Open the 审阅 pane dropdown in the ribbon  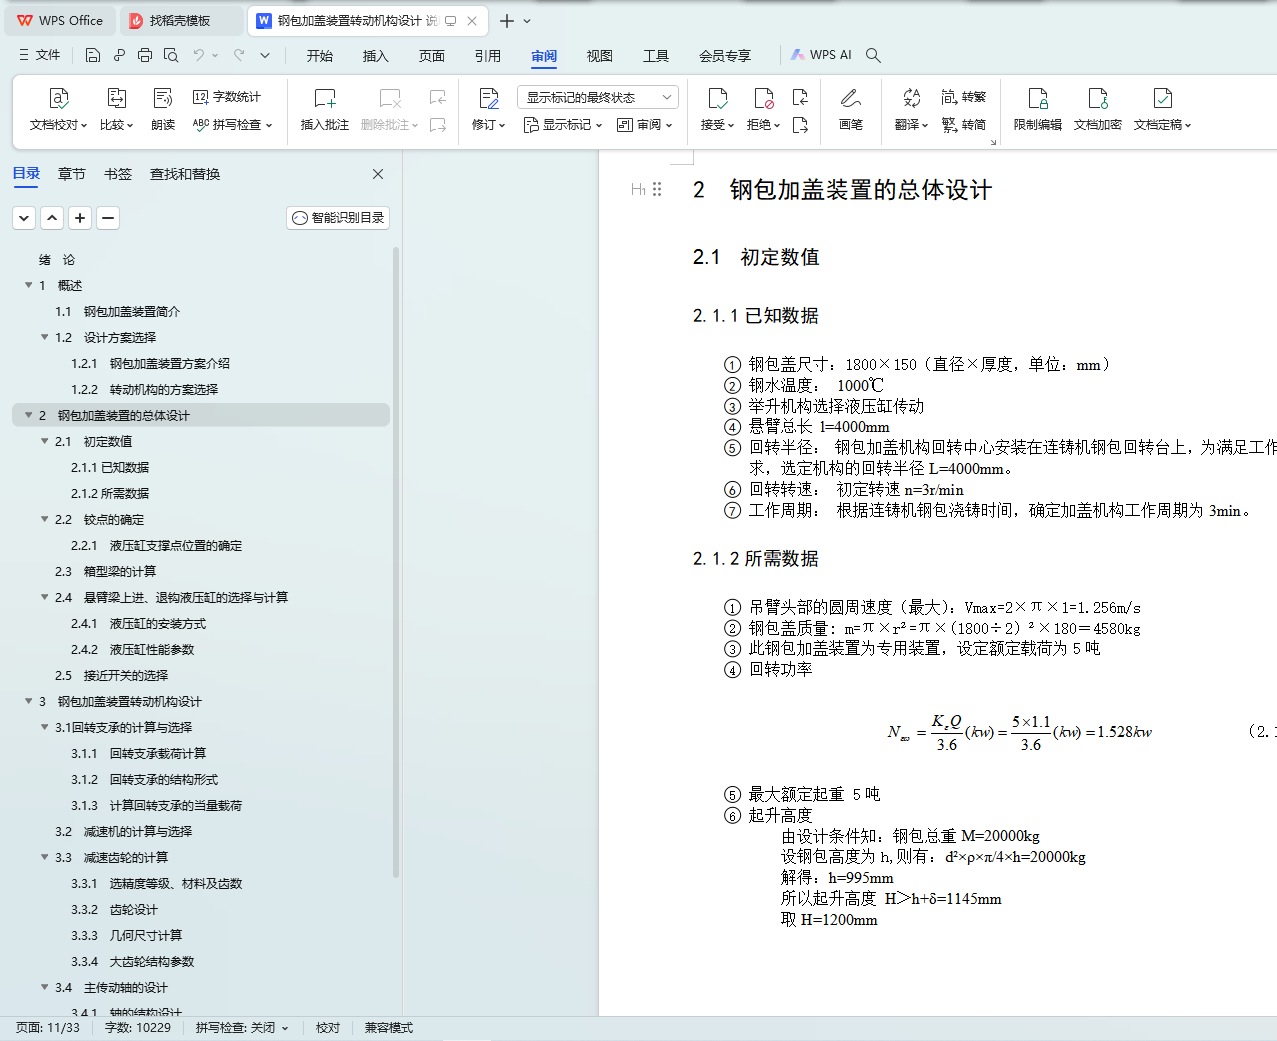(x=645, y=125)
